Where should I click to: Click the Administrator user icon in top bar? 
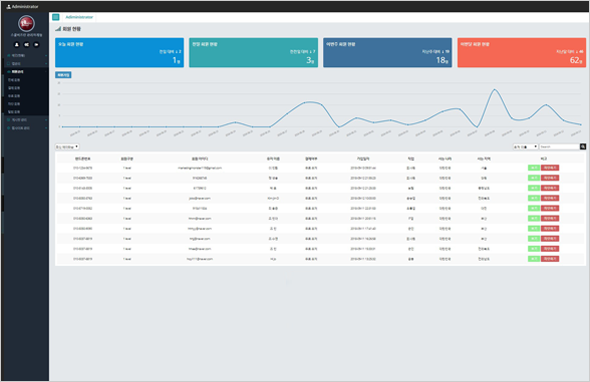(9, 6)
